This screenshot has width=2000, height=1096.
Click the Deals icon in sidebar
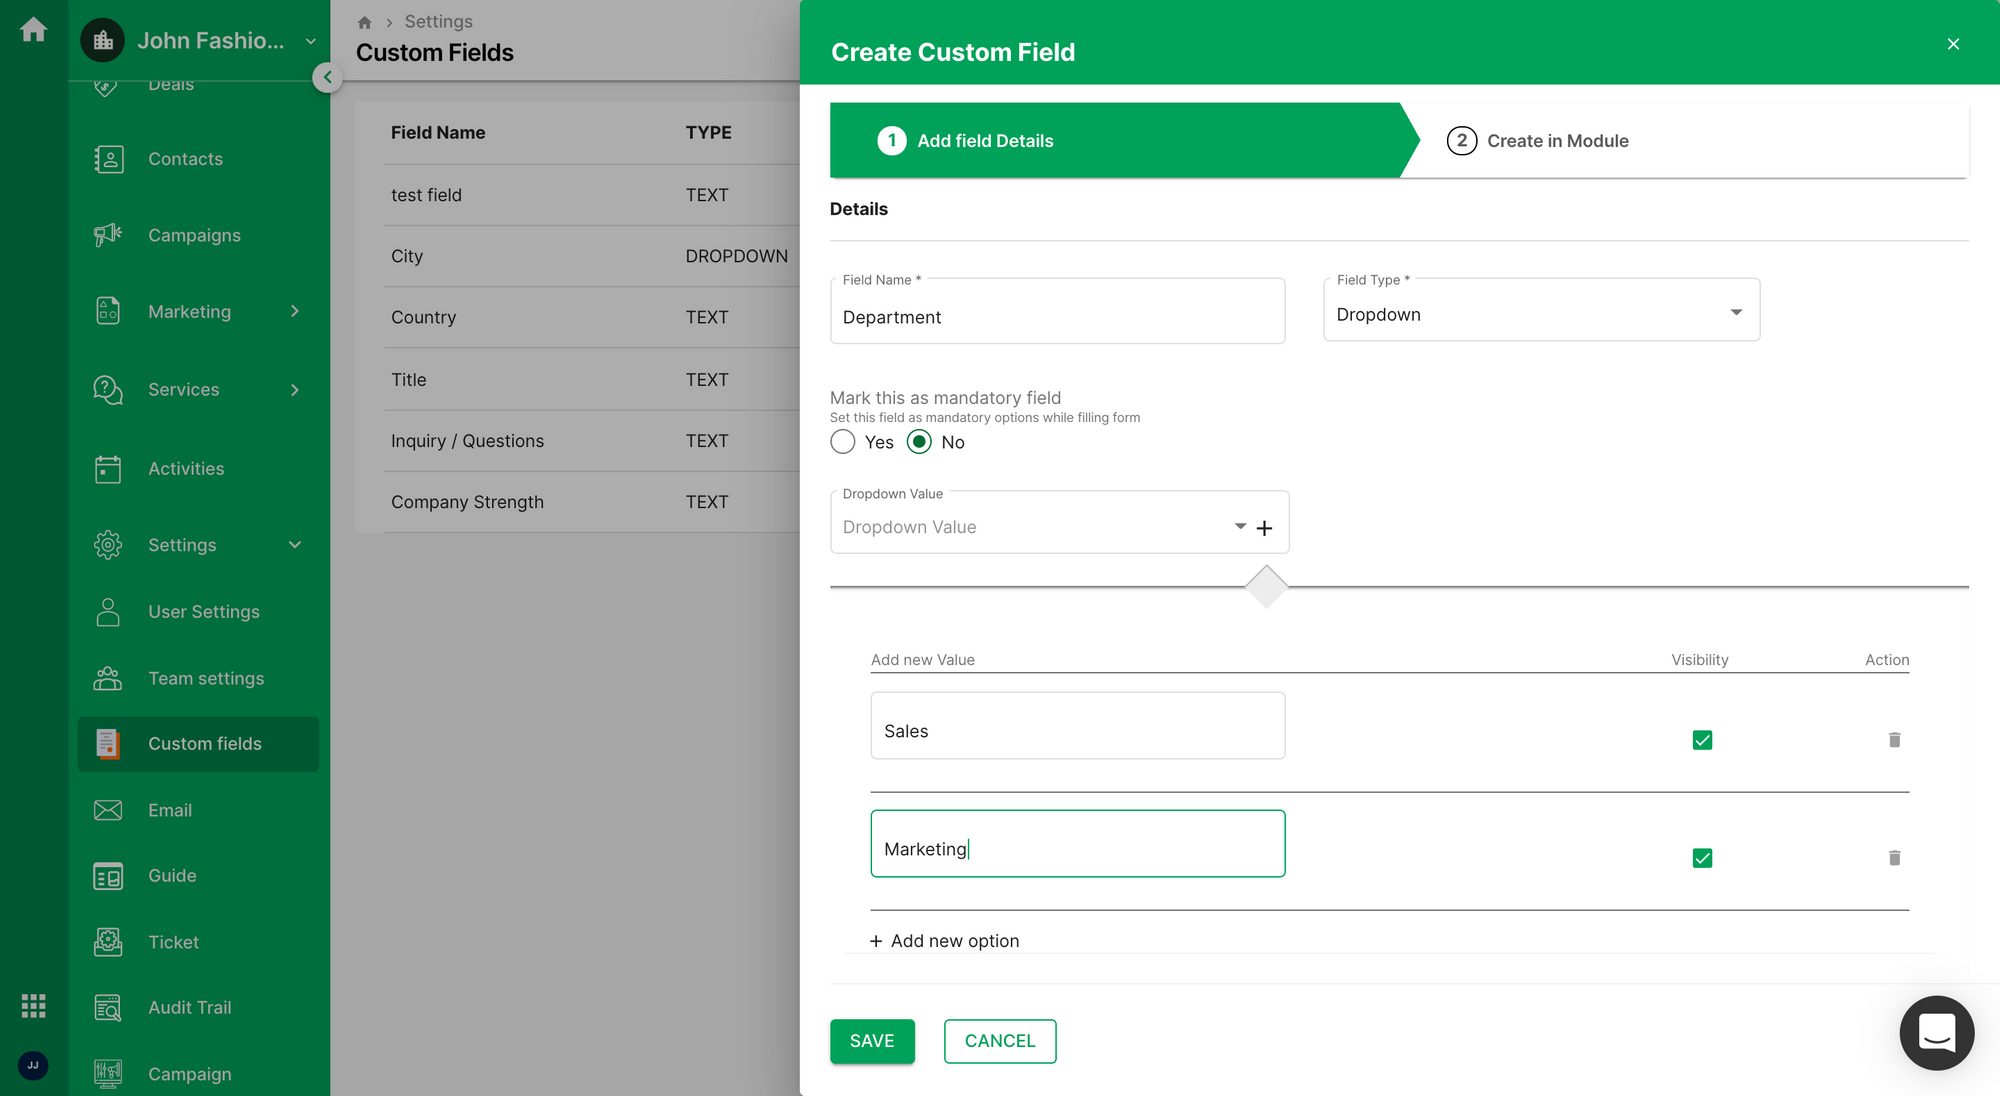pos(107,84)
